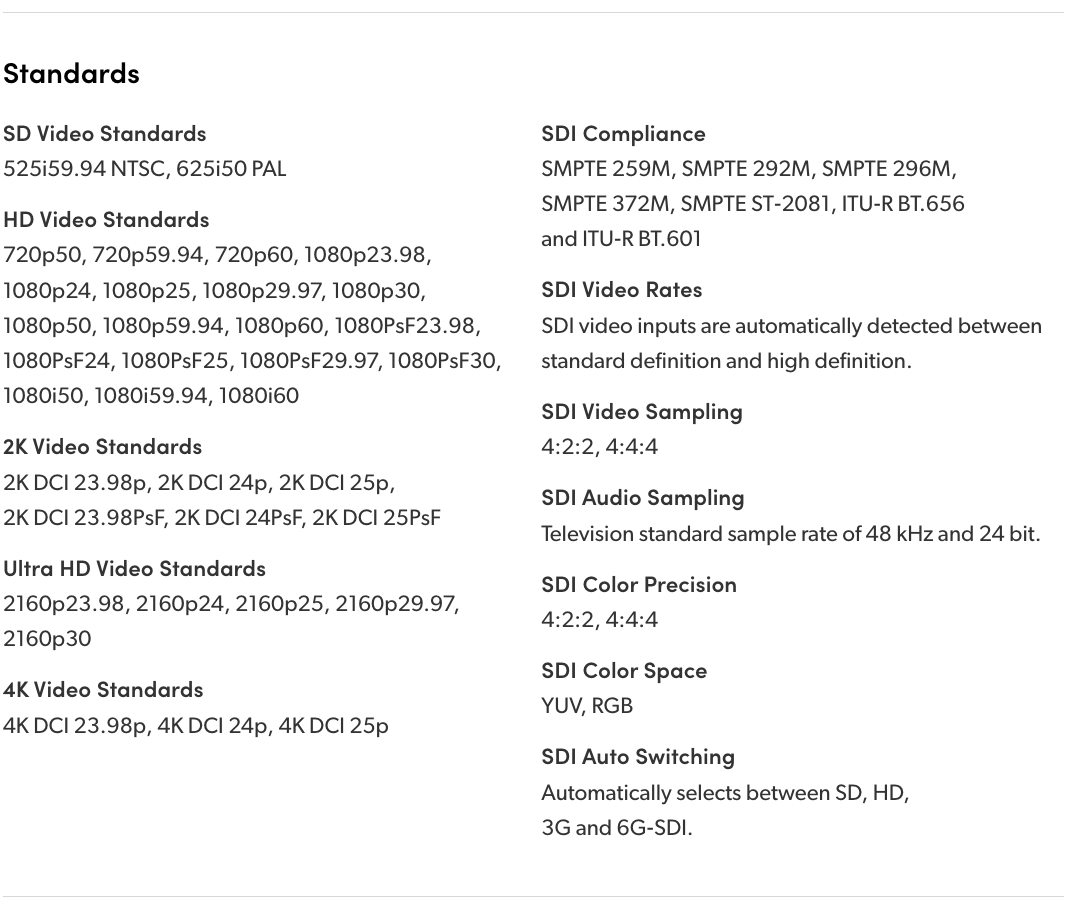Click the "3G and 6G-SDI." text line
Viewport: 1070px width, 910px height.
pyautogui.click(x=616, y=827)
